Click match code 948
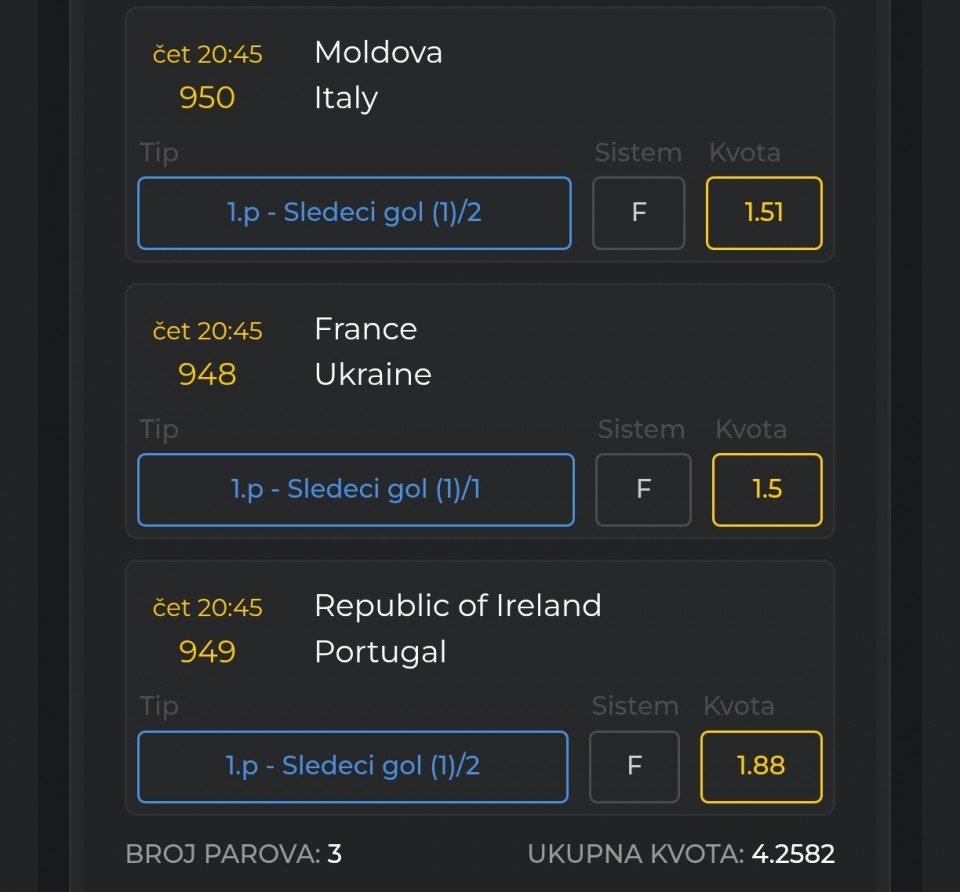This screenshot has width=960, height=892. coord(207,375)
